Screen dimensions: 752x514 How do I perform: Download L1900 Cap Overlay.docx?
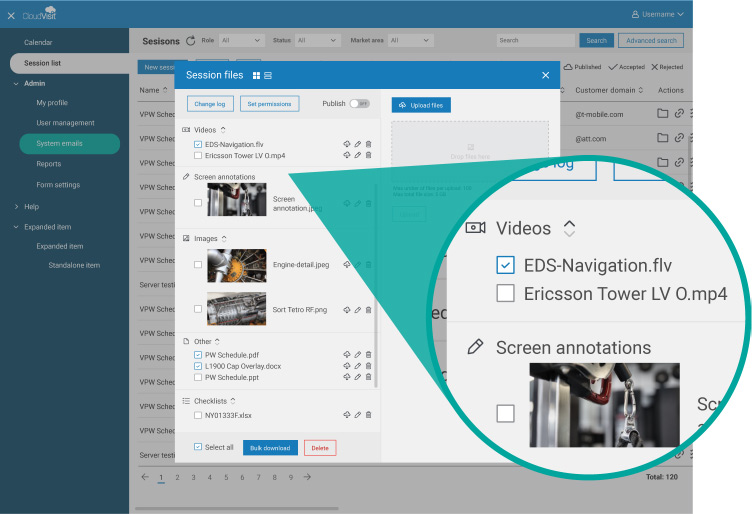point(347,365)
